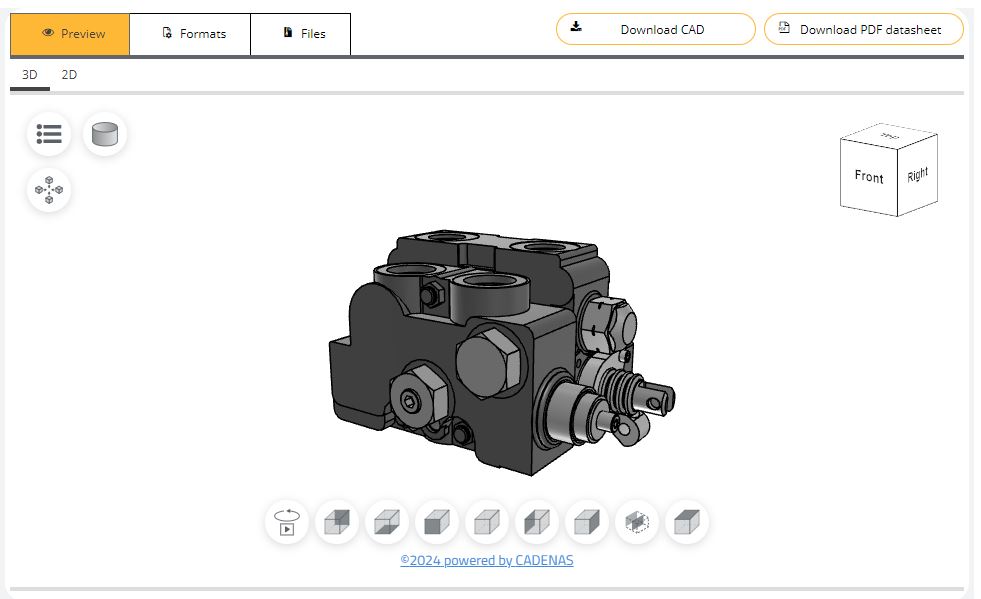Start the rotation animation icon
Screen dimensions: 981x599
click(x=286, y=521)
